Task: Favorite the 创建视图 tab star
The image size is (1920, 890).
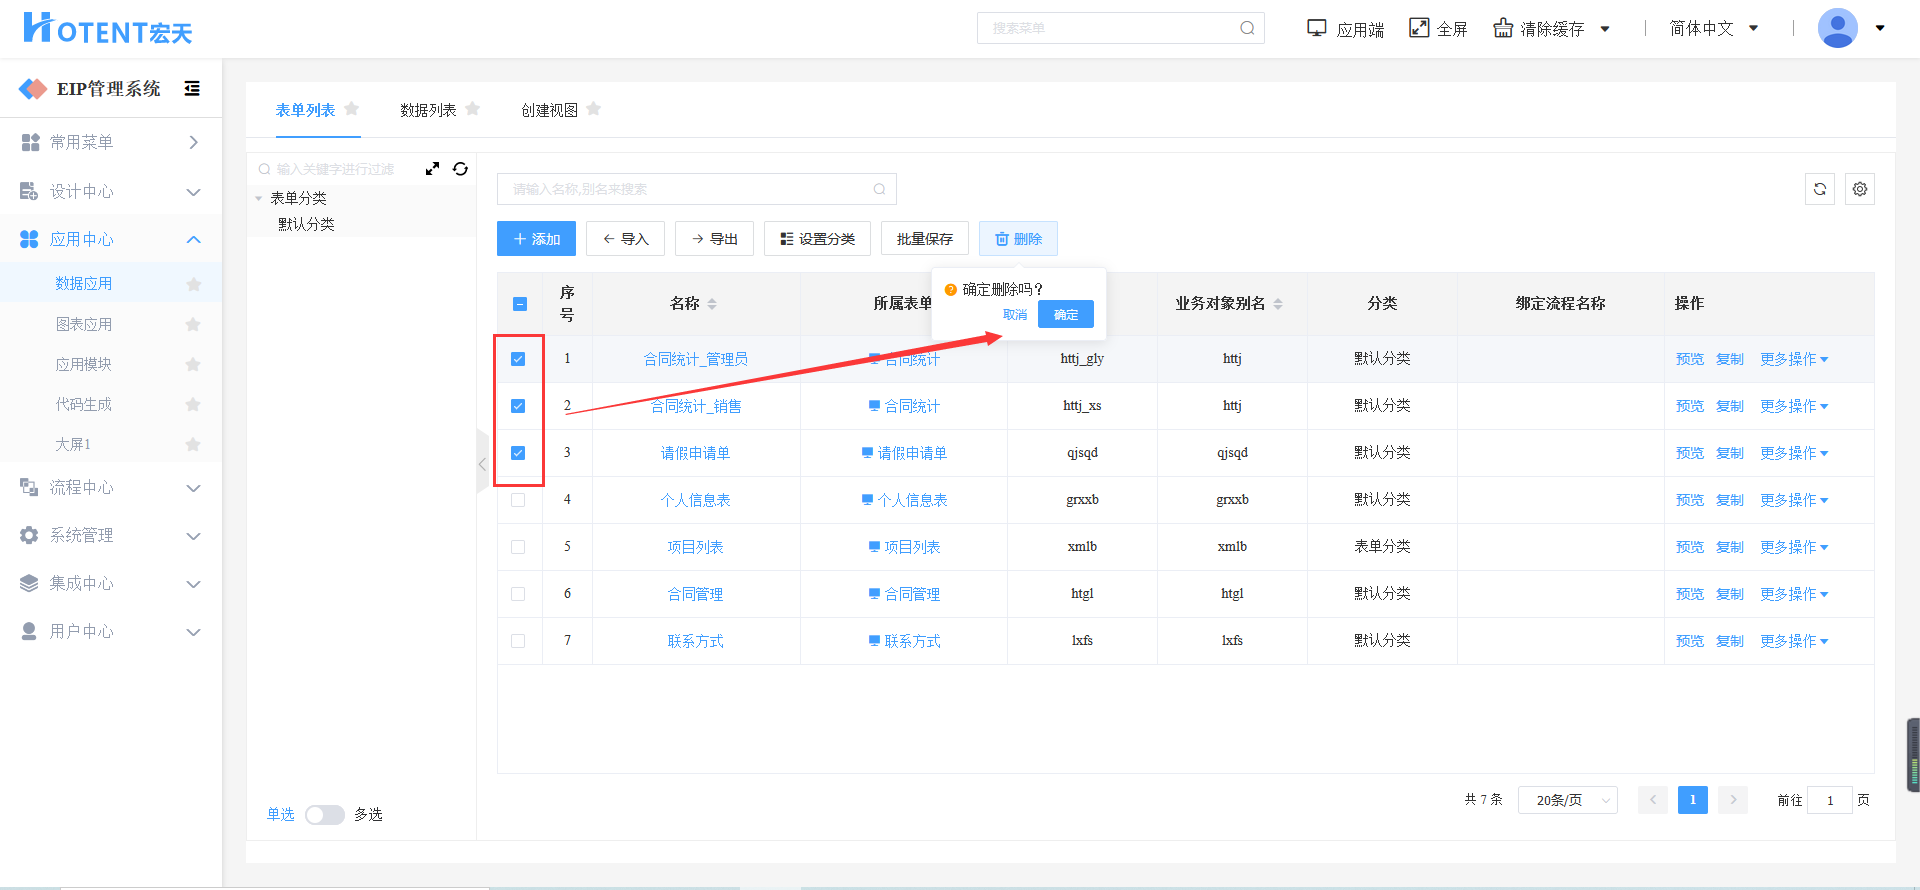Action: [x=594, y=109]
